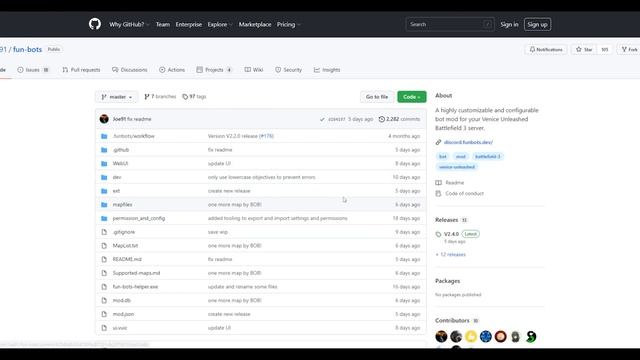The height and width of the screenshot is (360, 640).
Task: Click Joe91's commit author avatar
Action: pyautogui.click(x=104, y=119)
